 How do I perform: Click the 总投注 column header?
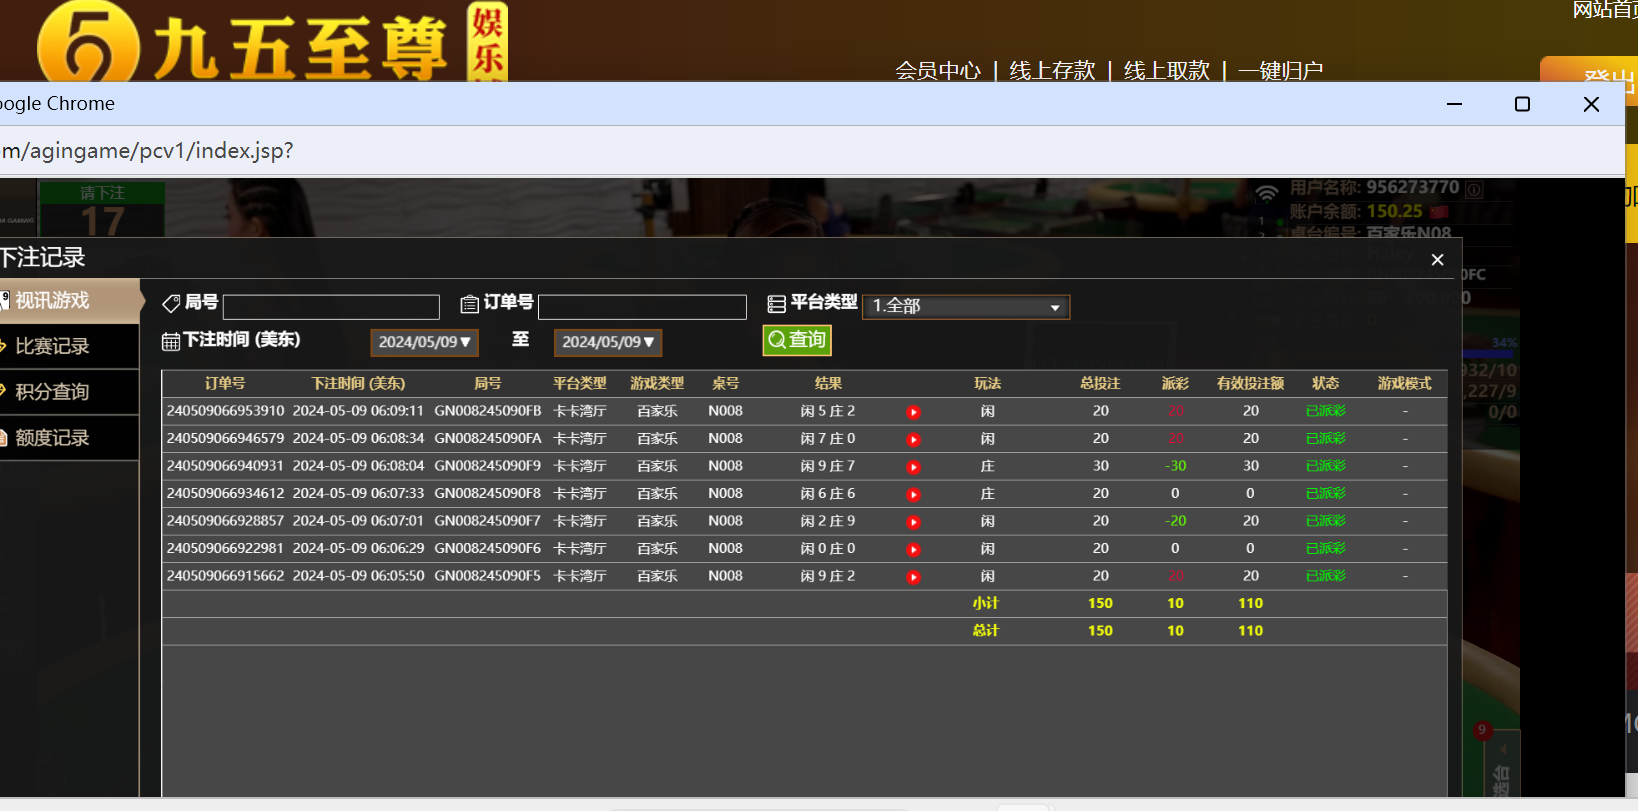(1100, 384)
